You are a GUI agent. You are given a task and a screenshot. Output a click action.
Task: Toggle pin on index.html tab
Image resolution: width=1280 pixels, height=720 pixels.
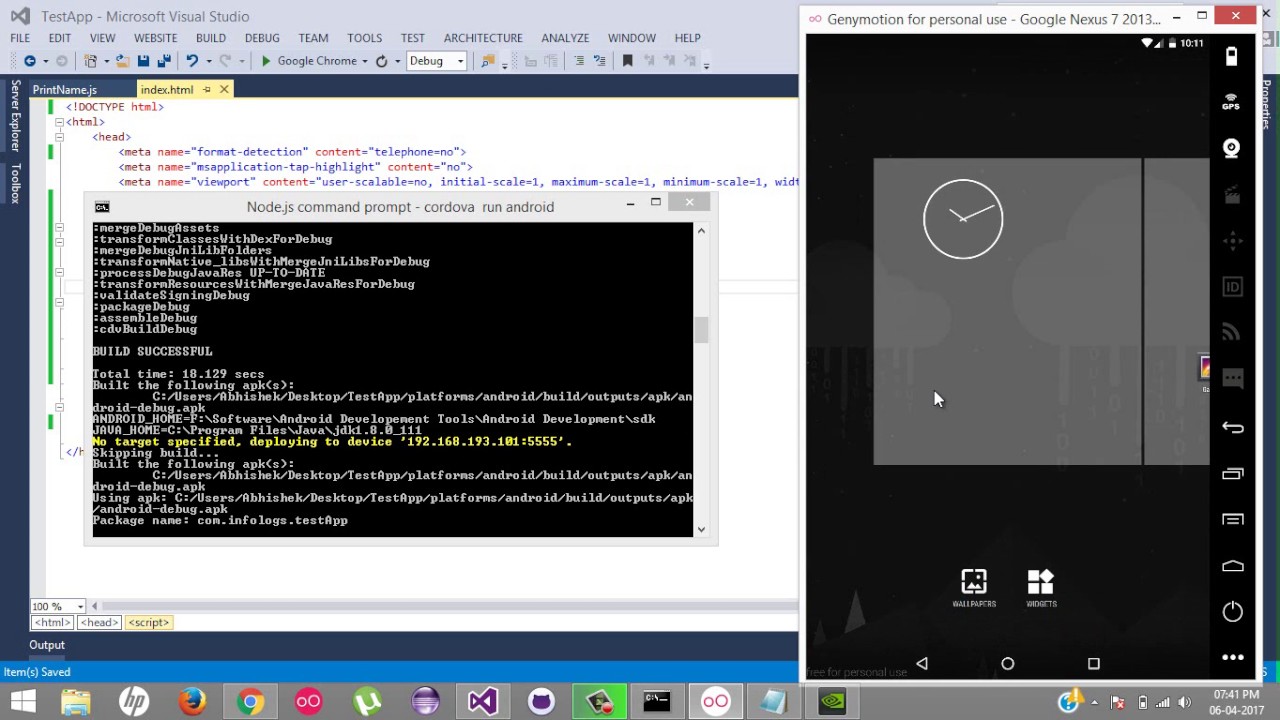click(207, 90)
